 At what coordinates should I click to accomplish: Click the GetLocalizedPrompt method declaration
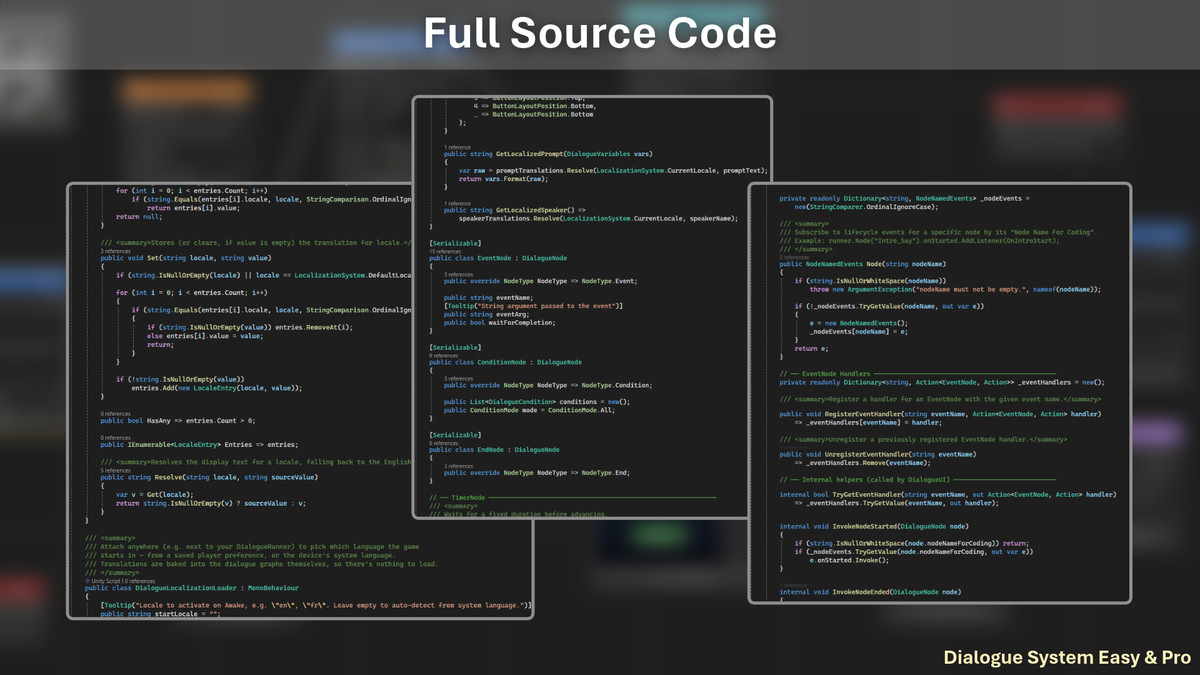click(x=548, y=154)
